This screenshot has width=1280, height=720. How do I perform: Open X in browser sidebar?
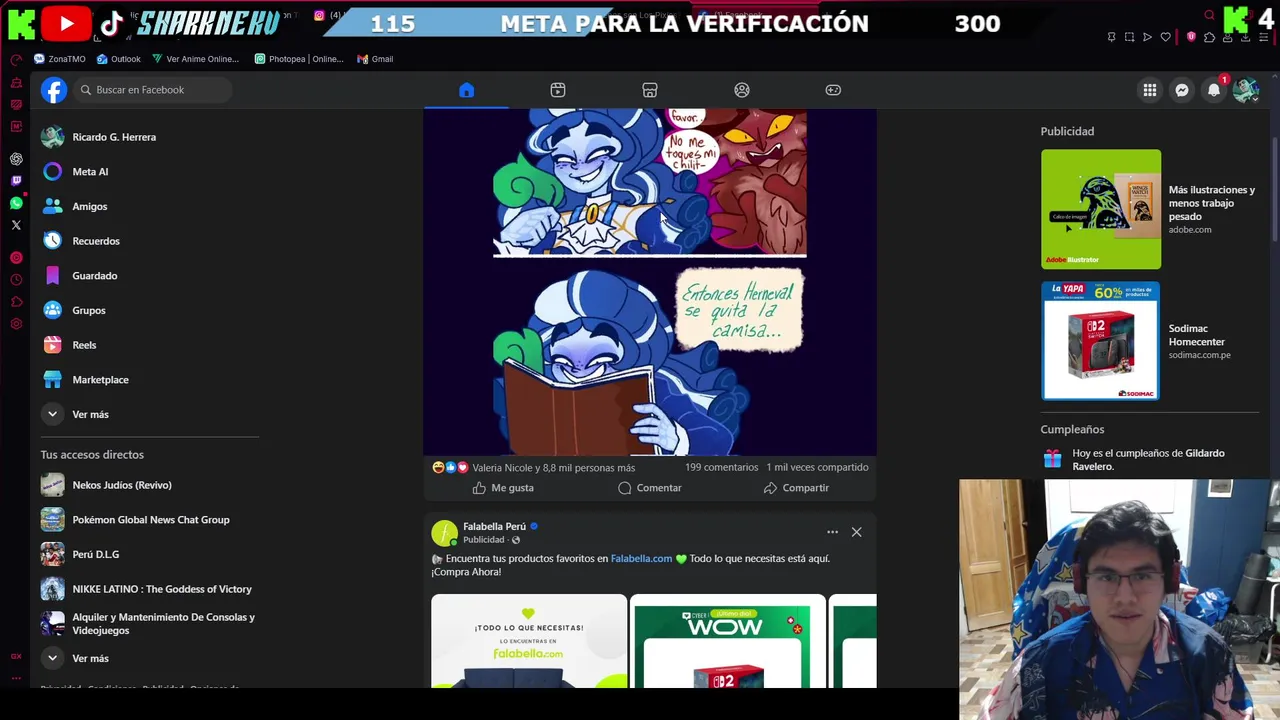click(16, 225)
